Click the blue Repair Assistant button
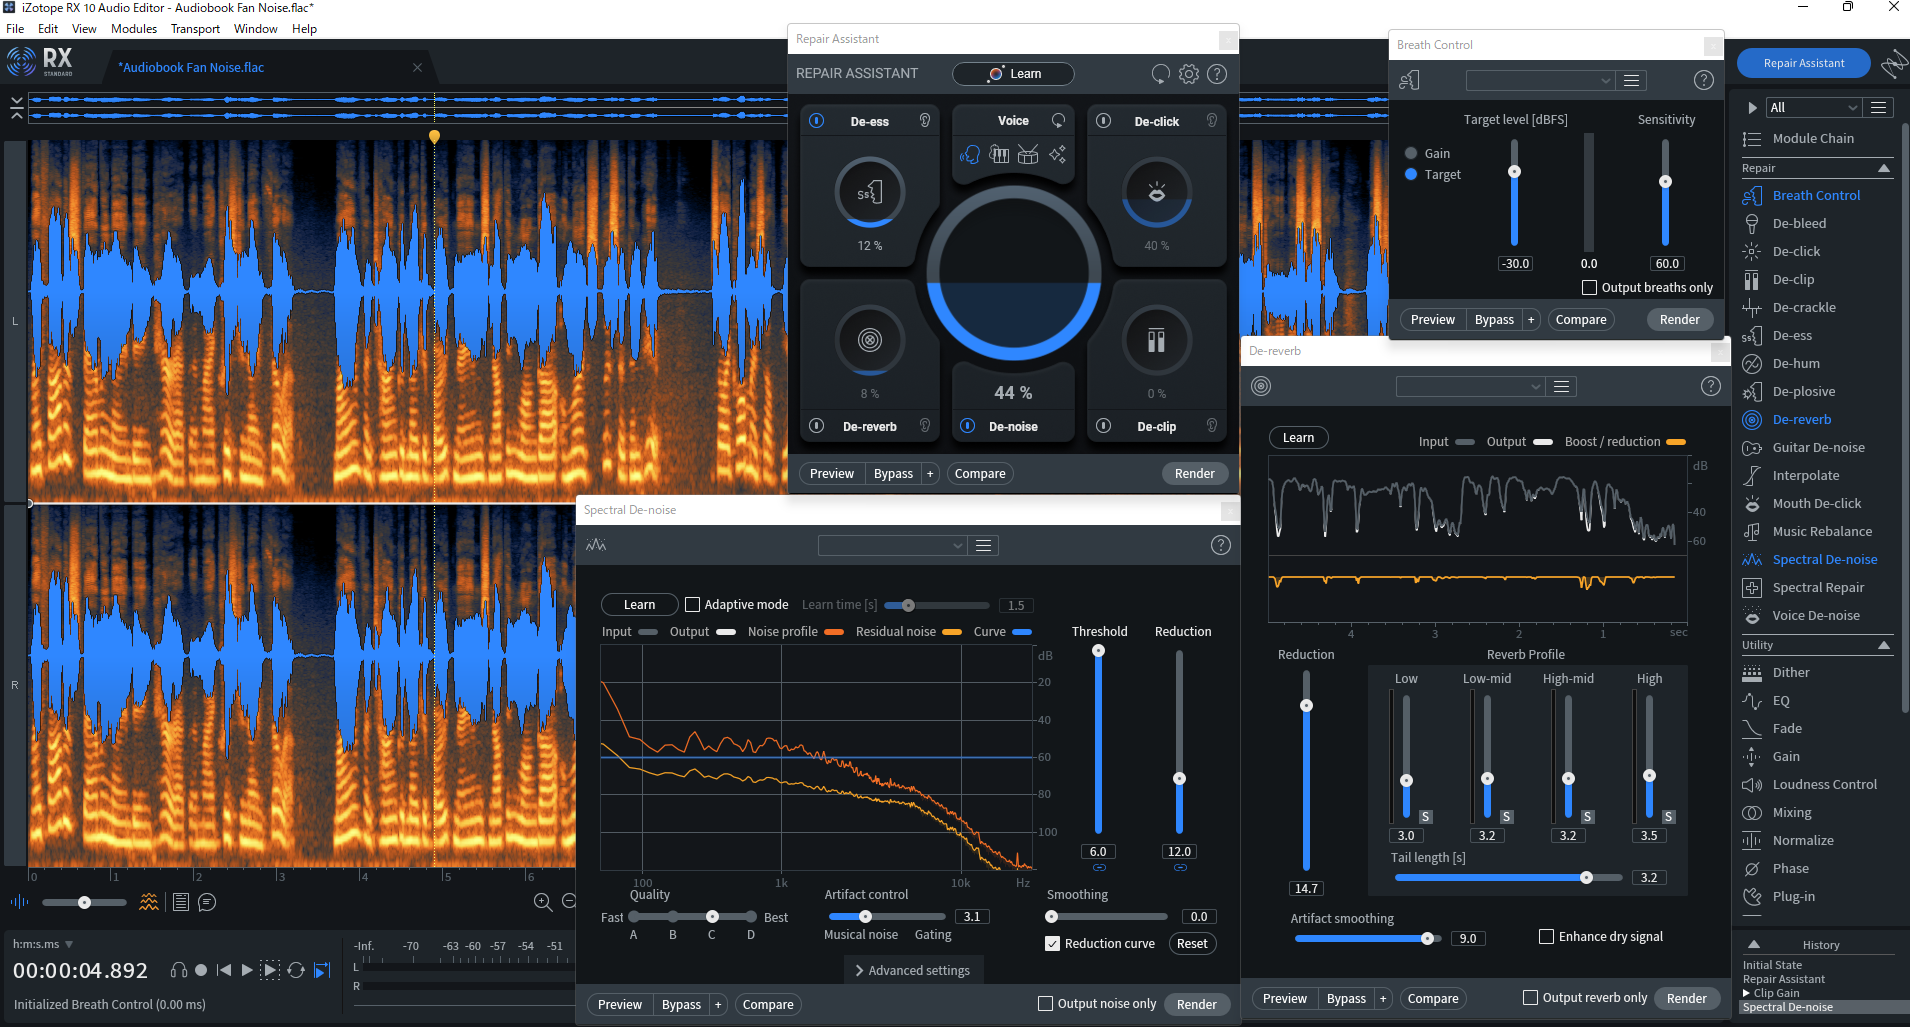Screen dimensions: 1910x1027 (1803, 63)
